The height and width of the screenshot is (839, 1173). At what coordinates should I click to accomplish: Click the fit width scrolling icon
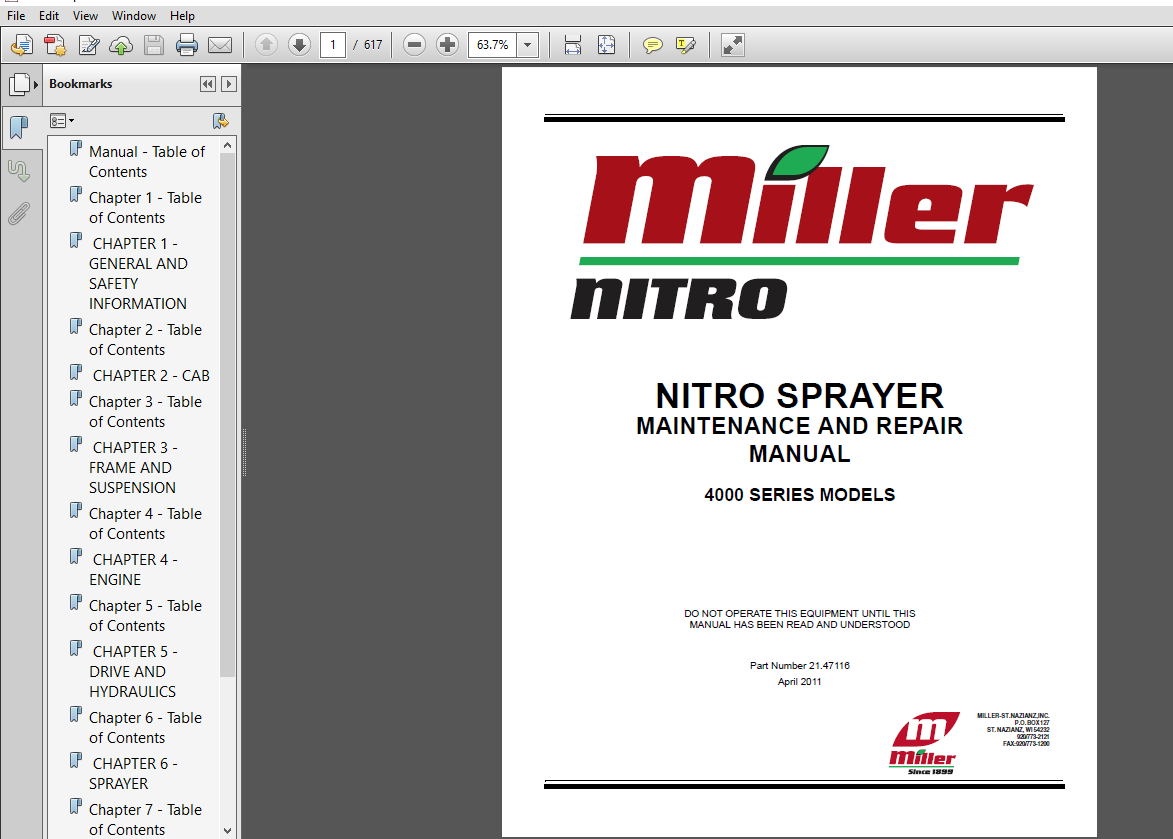tap(573, 46)
